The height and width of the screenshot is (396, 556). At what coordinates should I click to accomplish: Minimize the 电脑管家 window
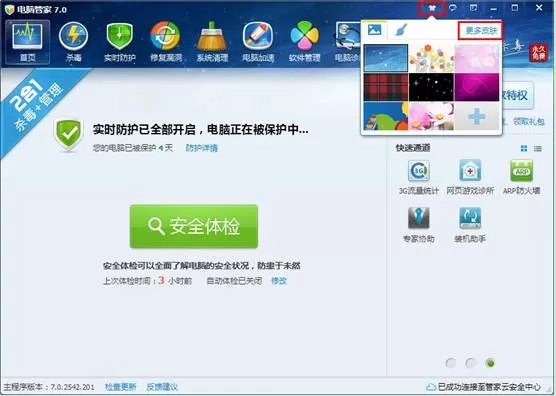[x=494, y=8]
